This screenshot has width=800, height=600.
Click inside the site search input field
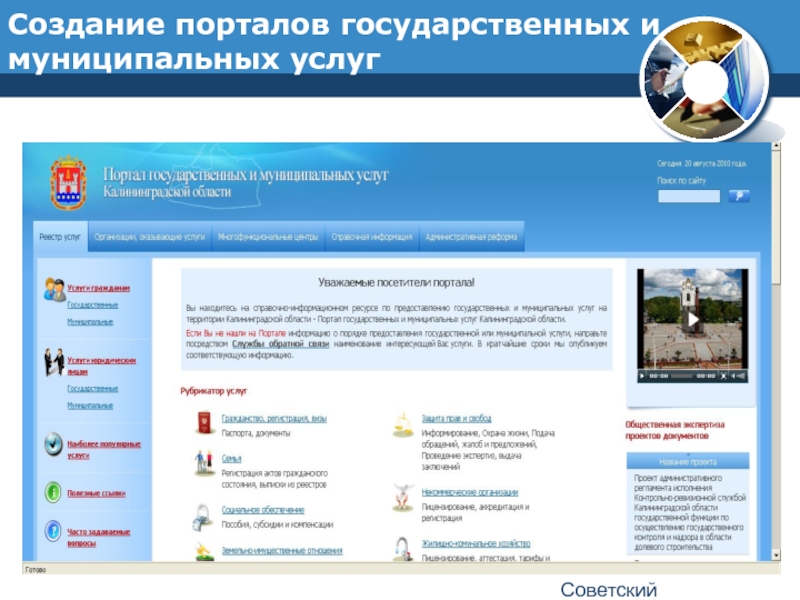[689, 196]
